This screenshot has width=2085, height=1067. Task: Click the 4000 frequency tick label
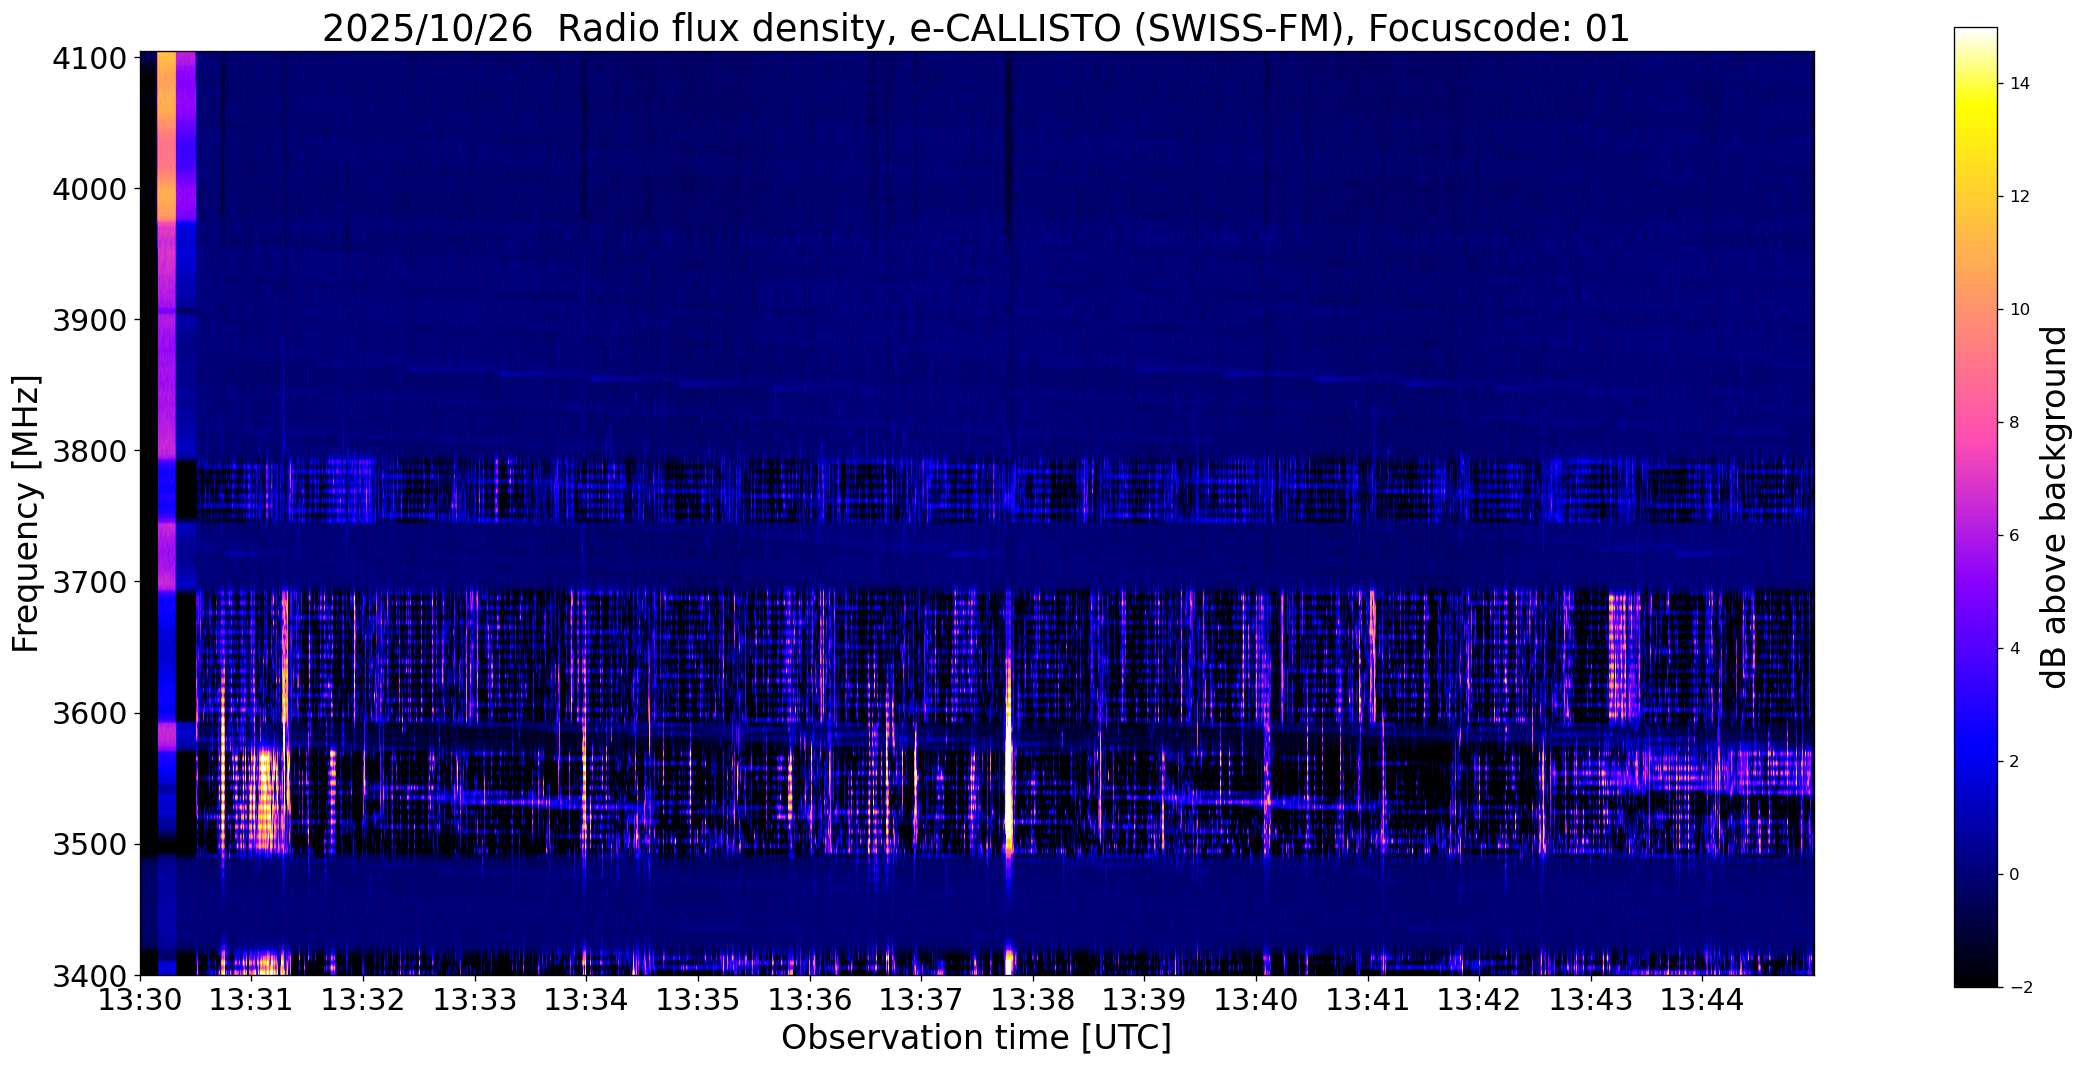tap(90, 189)
